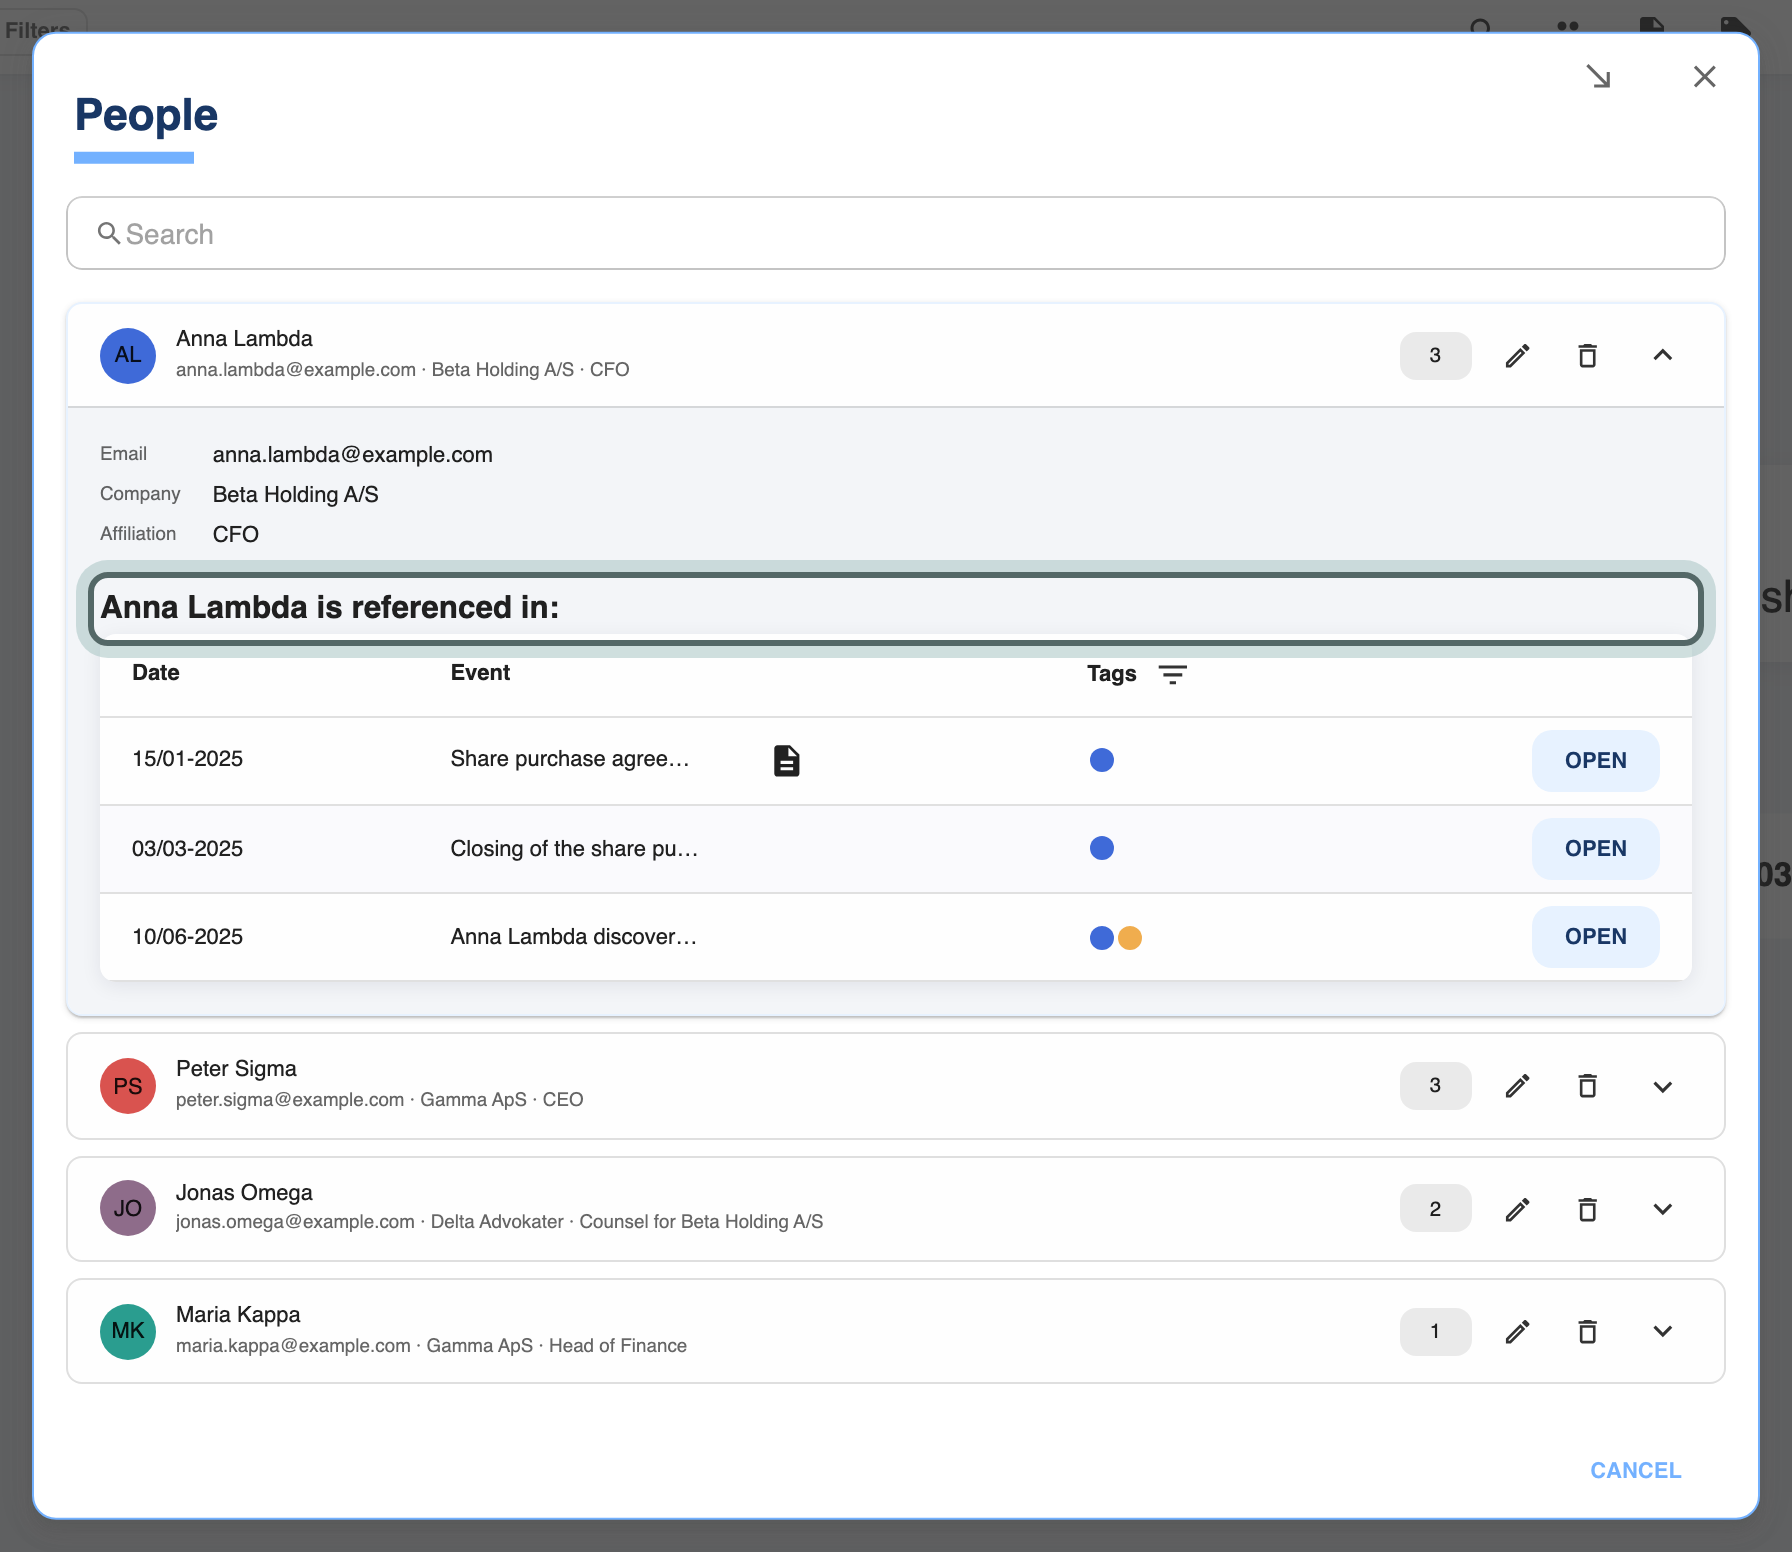Screen dimensions: 1792x1552
Task: Delete Maria Kappa using trash icon
Action: (x=1587, y=1332)
